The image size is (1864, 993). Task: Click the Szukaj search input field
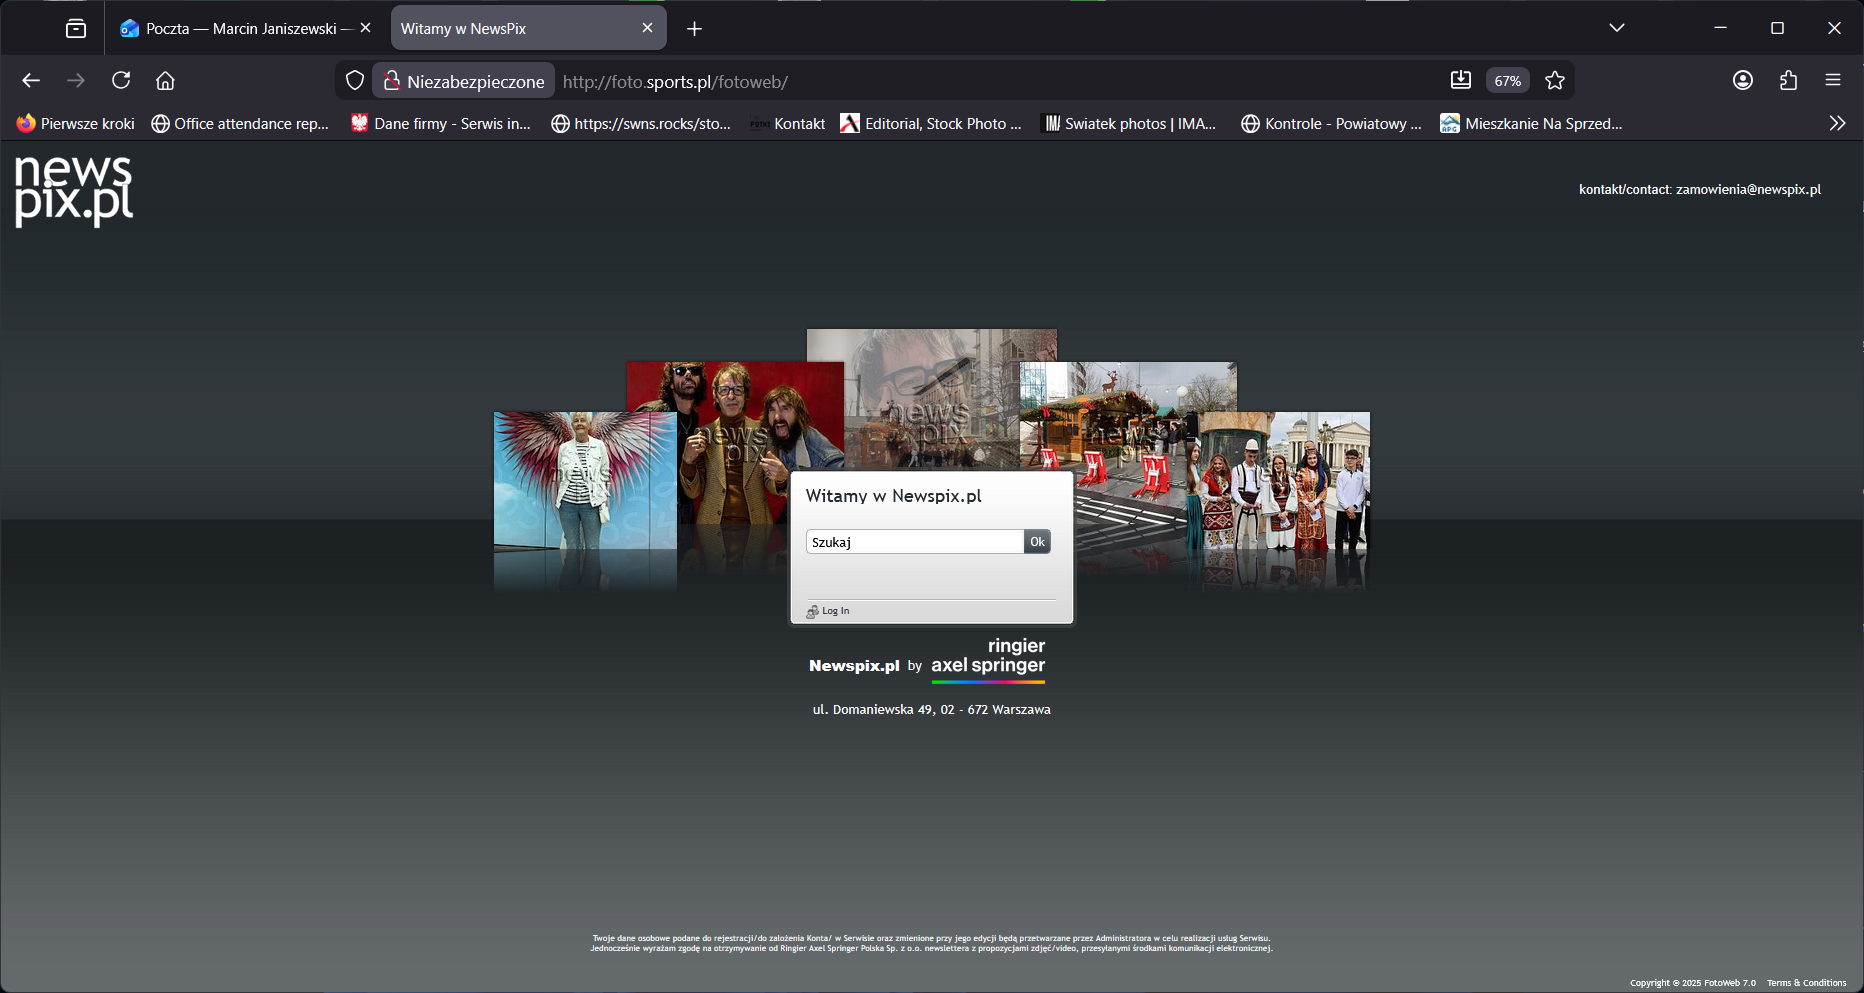pyautogui.click(x=914, y=542)
